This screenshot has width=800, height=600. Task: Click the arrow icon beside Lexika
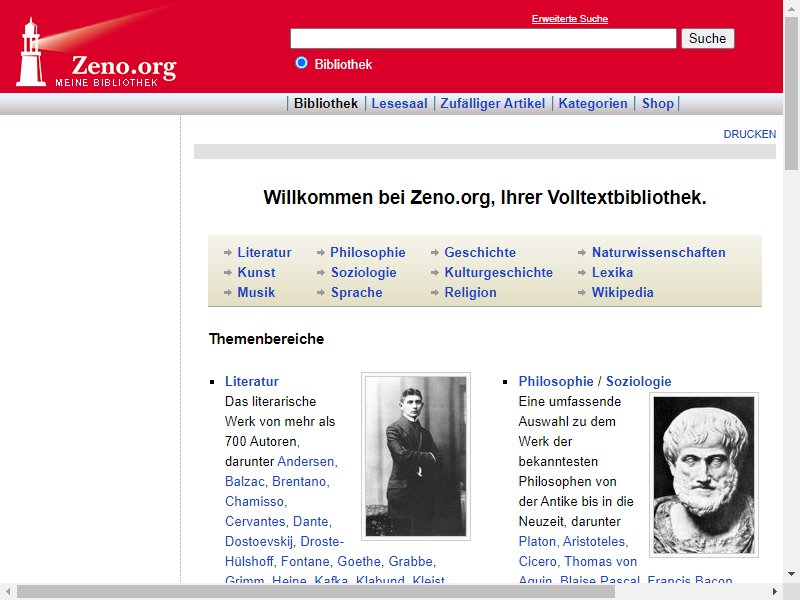(x=582, y=273)
